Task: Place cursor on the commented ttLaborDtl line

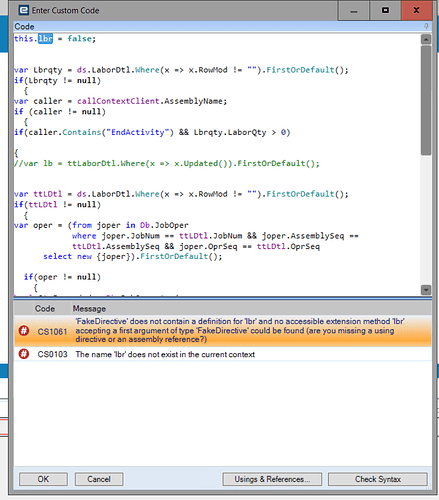Action: tap(167, 164)
